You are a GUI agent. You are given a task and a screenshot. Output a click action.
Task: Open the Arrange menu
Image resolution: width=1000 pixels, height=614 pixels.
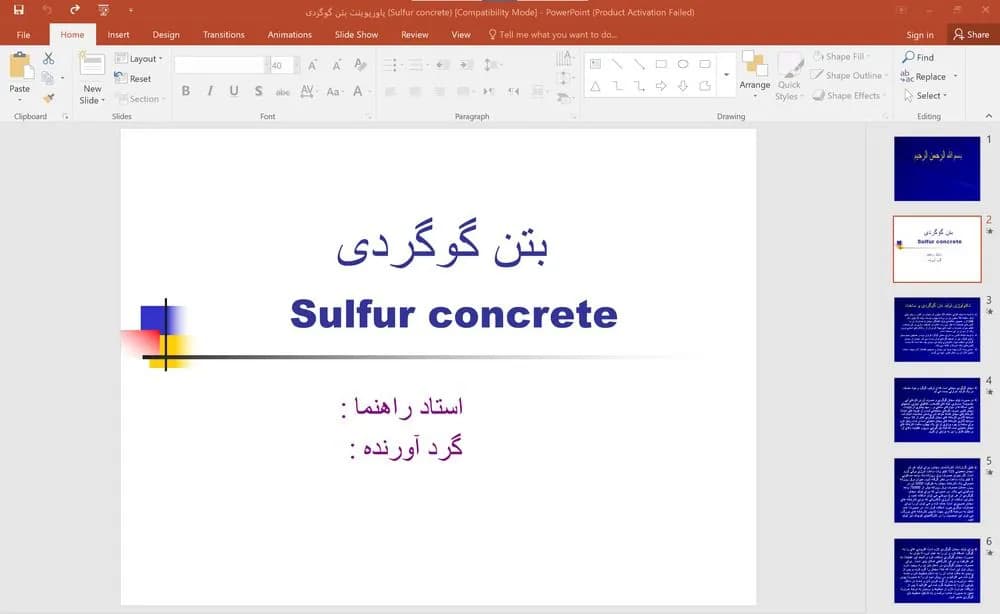point(754,75)
